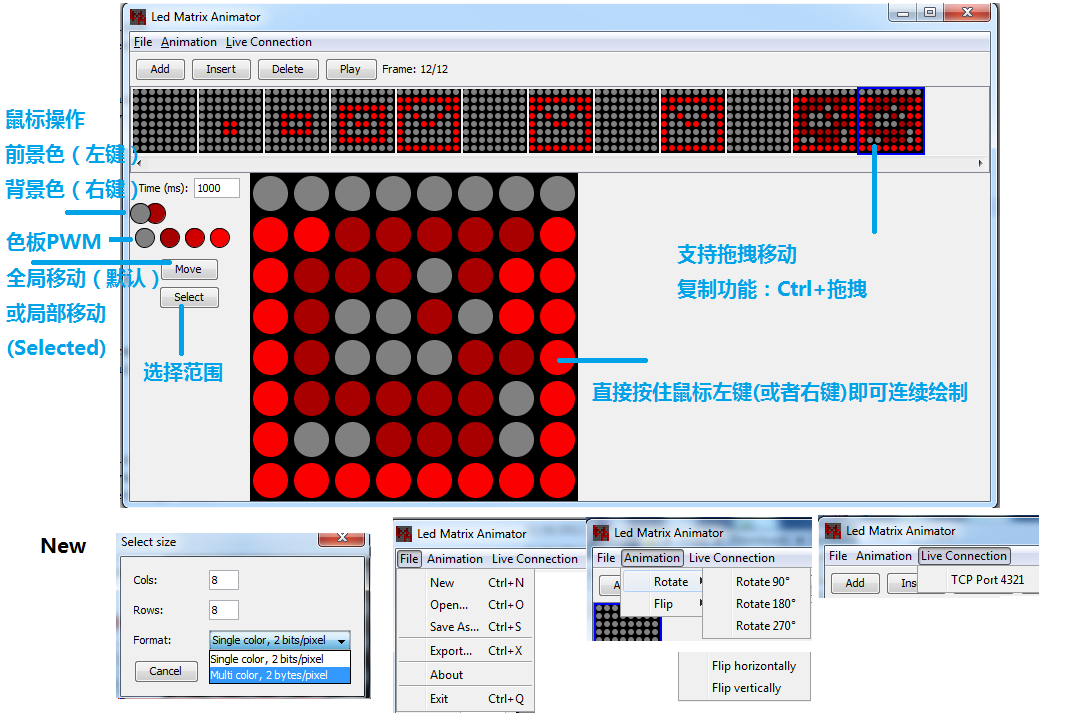Cancel the Select size dialog
Screen dimensions: 1079x725
165,671
